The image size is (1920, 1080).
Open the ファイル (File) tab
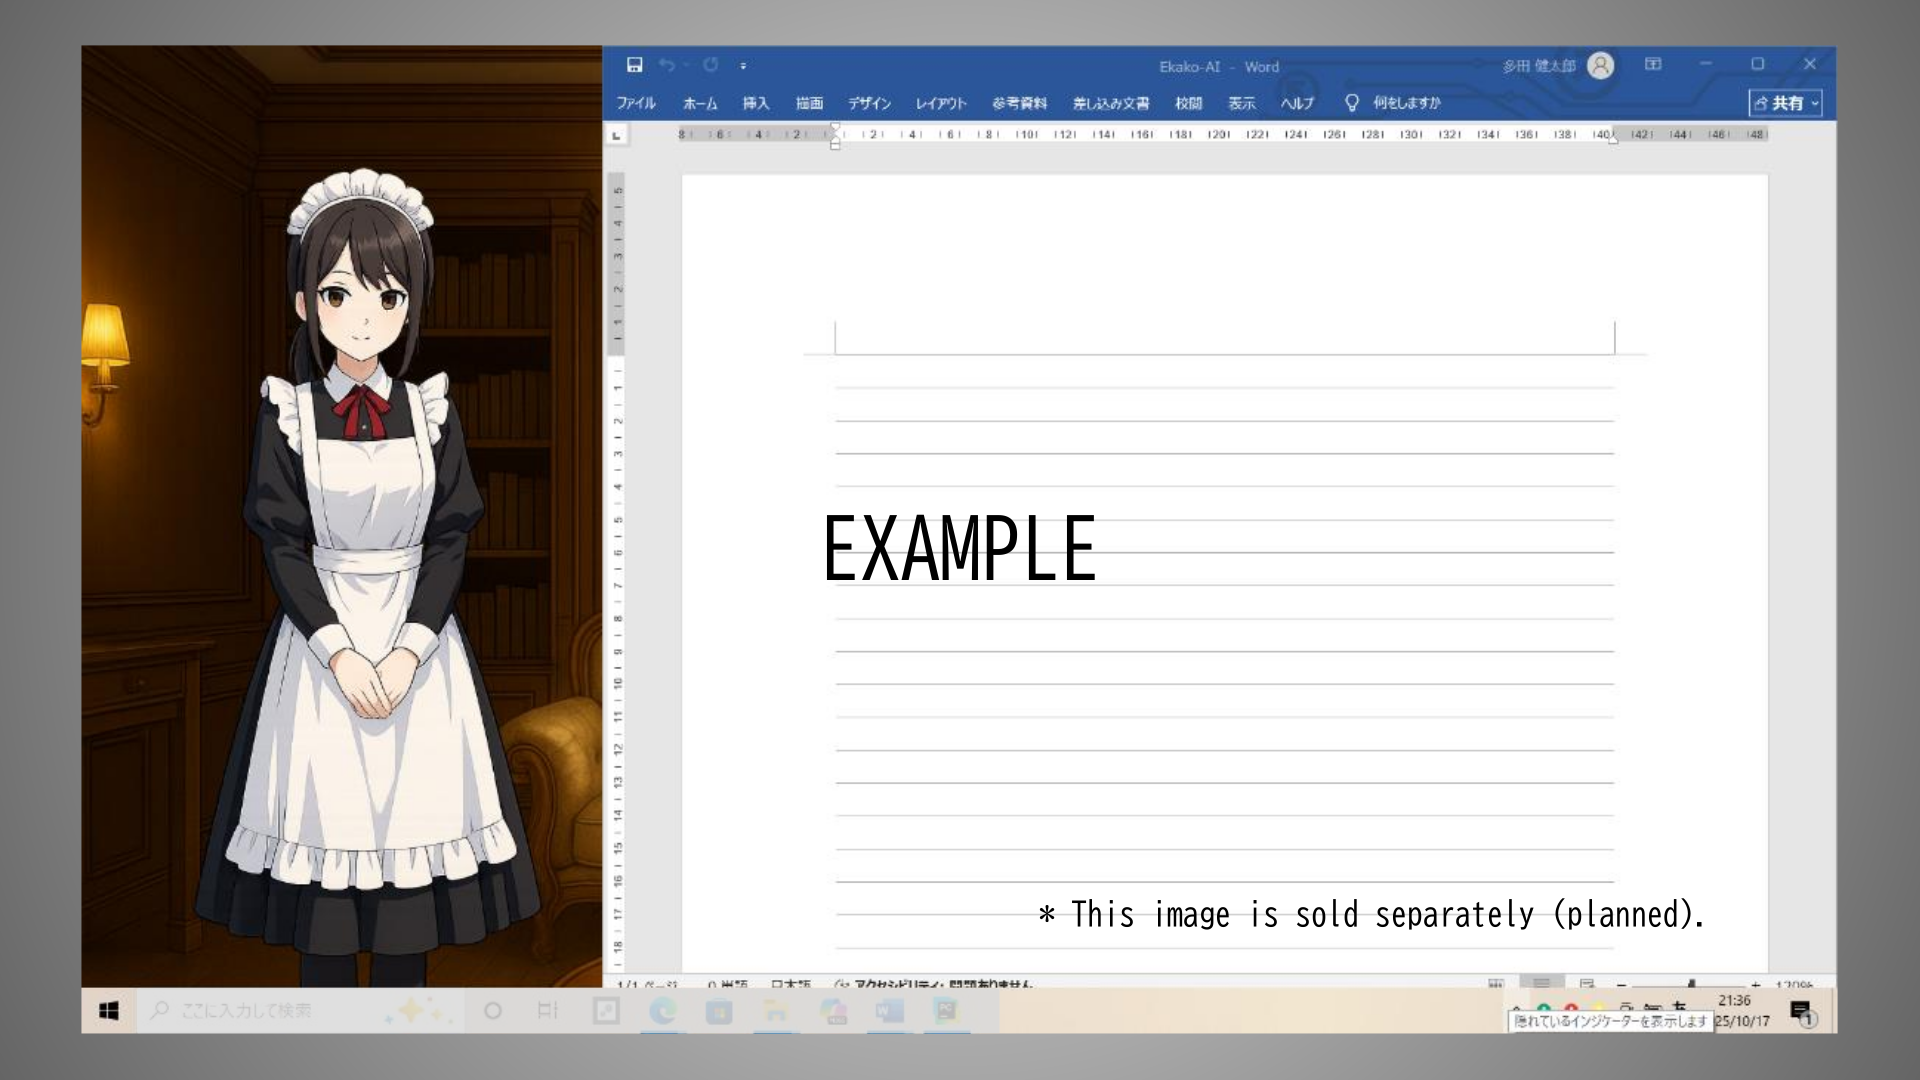pos(636,103)
